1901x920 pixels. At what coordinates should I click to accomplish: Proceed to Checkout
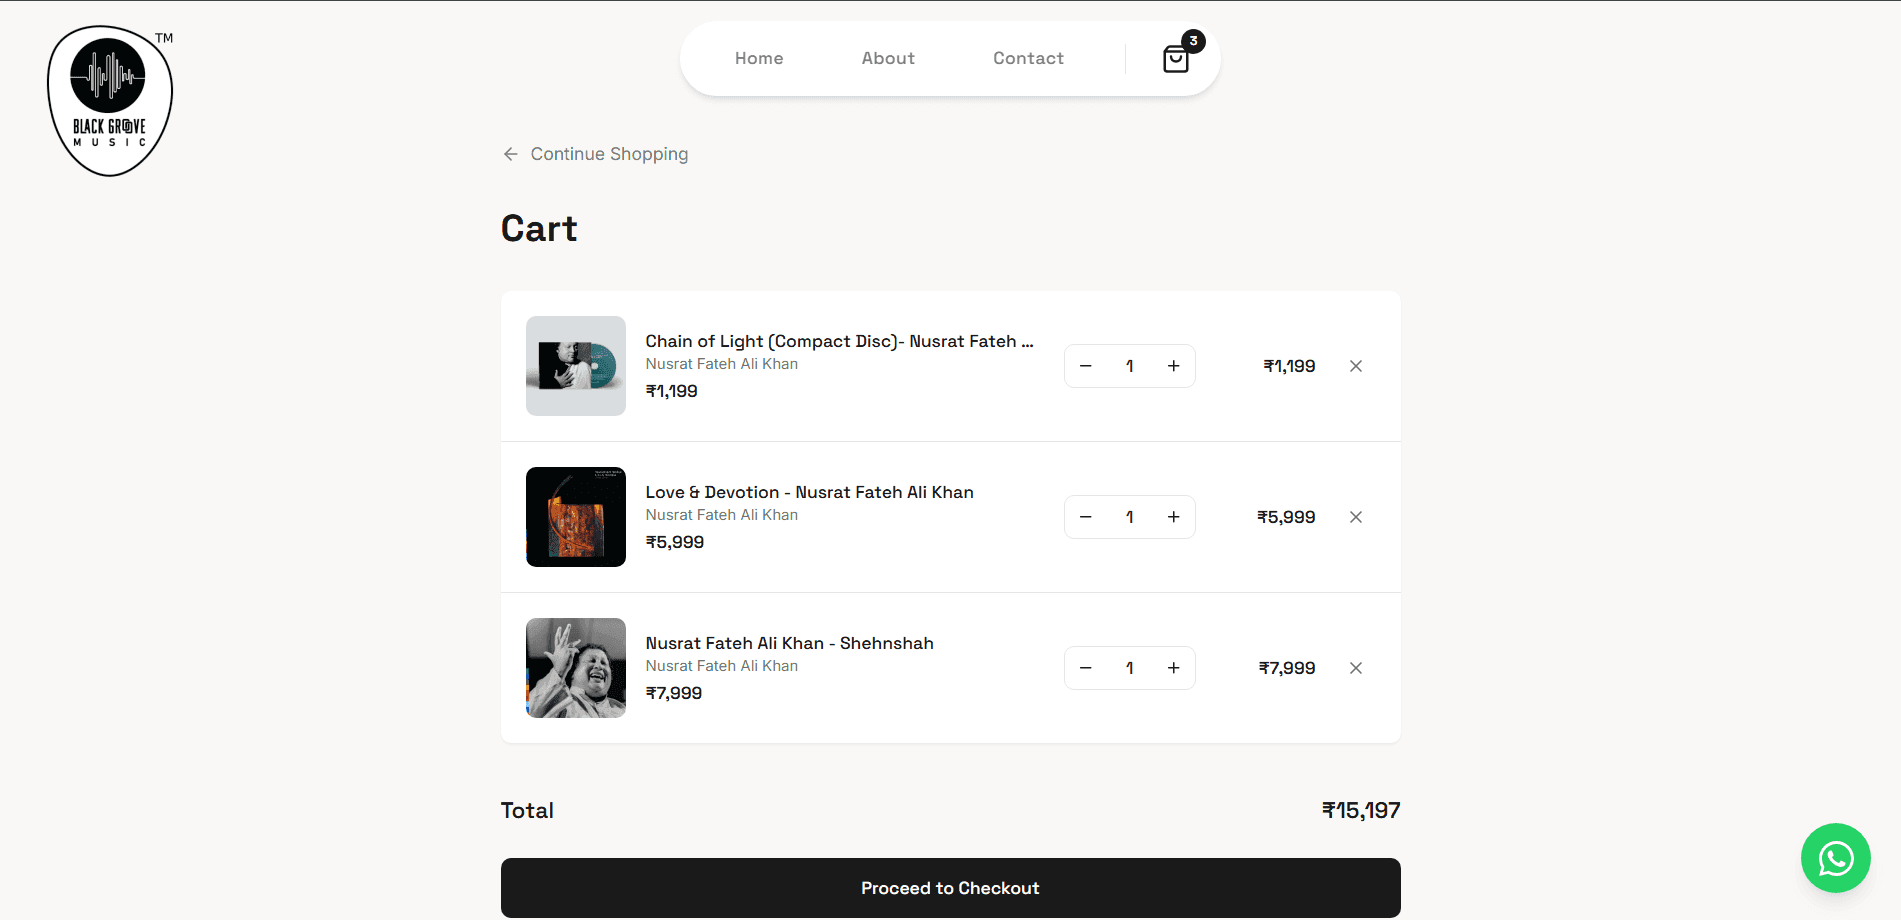(950, 888)
